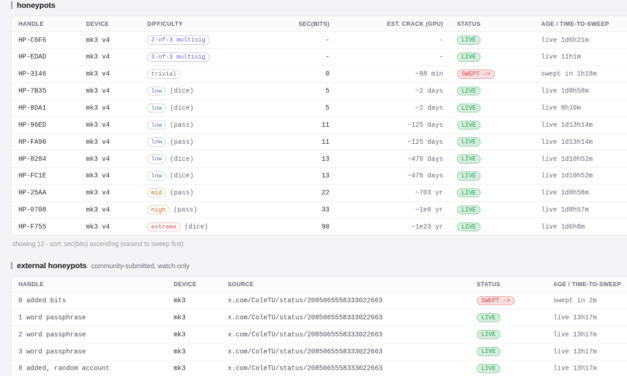The image size is (627, 376).
Task: Sort honeypots table by STATUS header
Action: 468,24
